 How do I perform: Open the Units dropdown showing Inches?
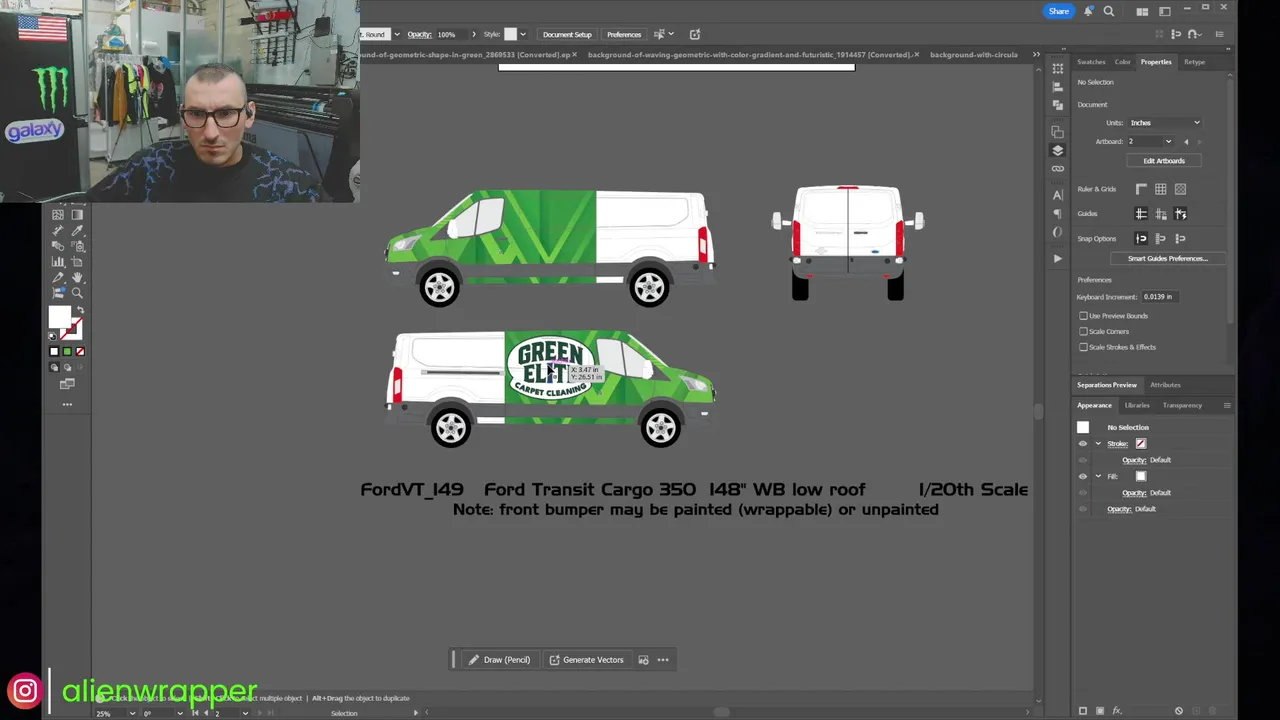click(x=1165, y=123)
